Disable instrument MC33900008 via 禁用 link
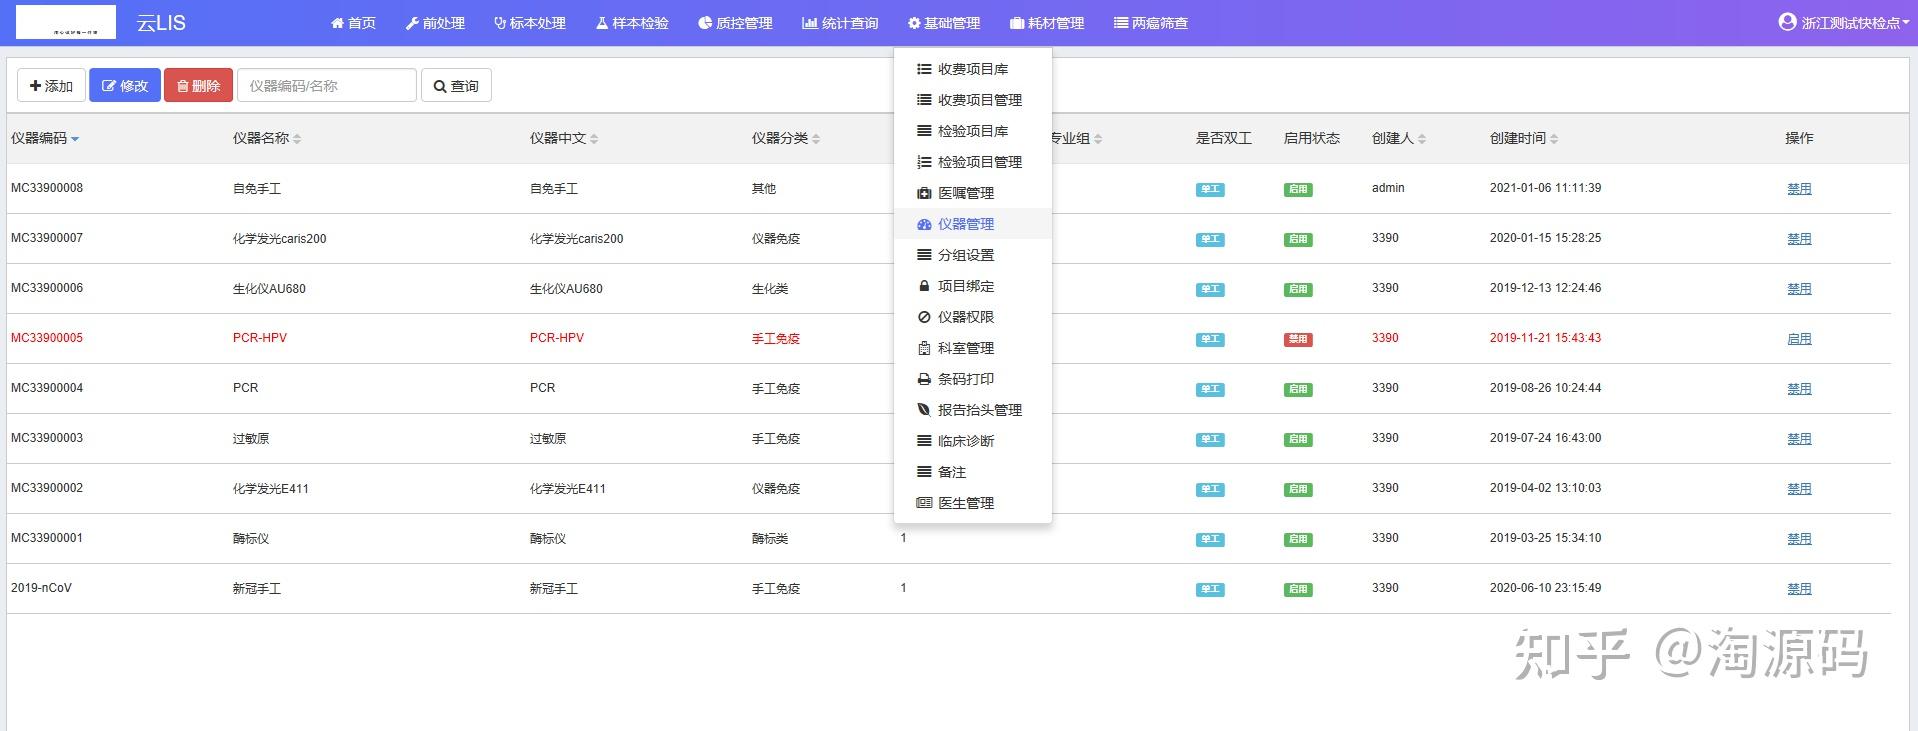The height and width of the screenshot is (731, 1918). (1799, 189)
